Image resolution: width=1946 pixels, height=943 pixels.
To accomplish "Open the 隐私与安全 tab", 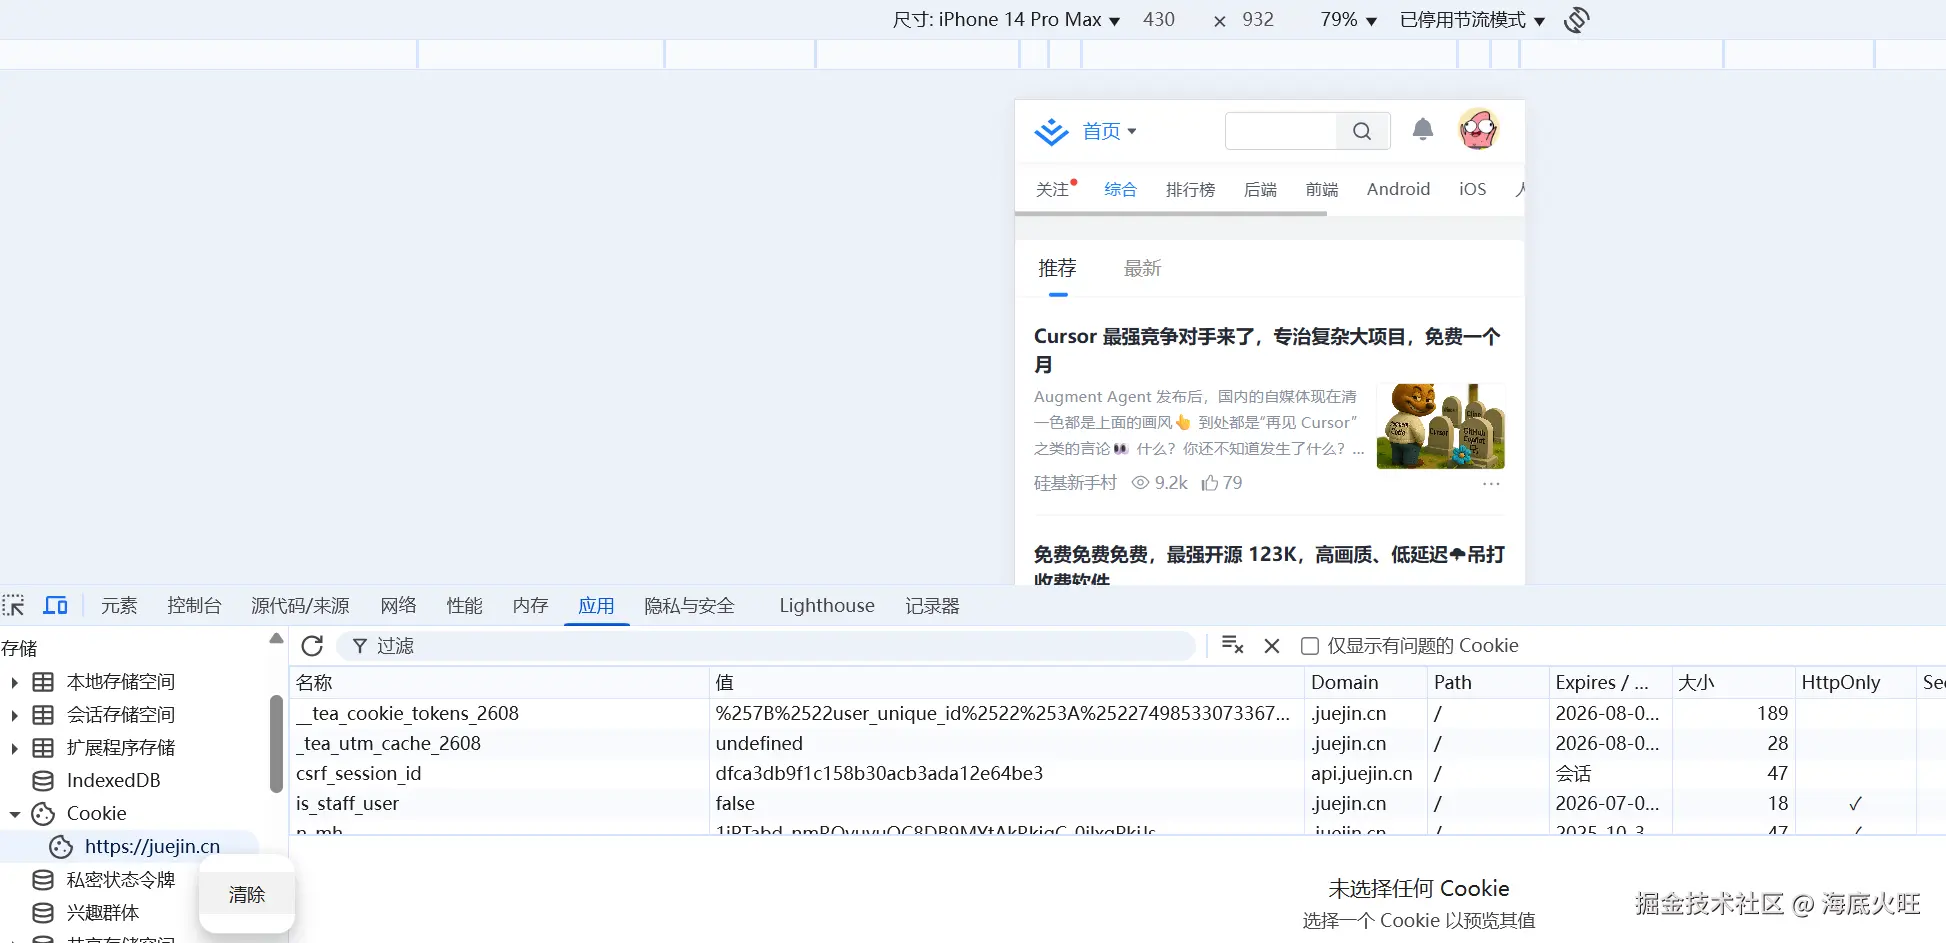I will (689, 606).
